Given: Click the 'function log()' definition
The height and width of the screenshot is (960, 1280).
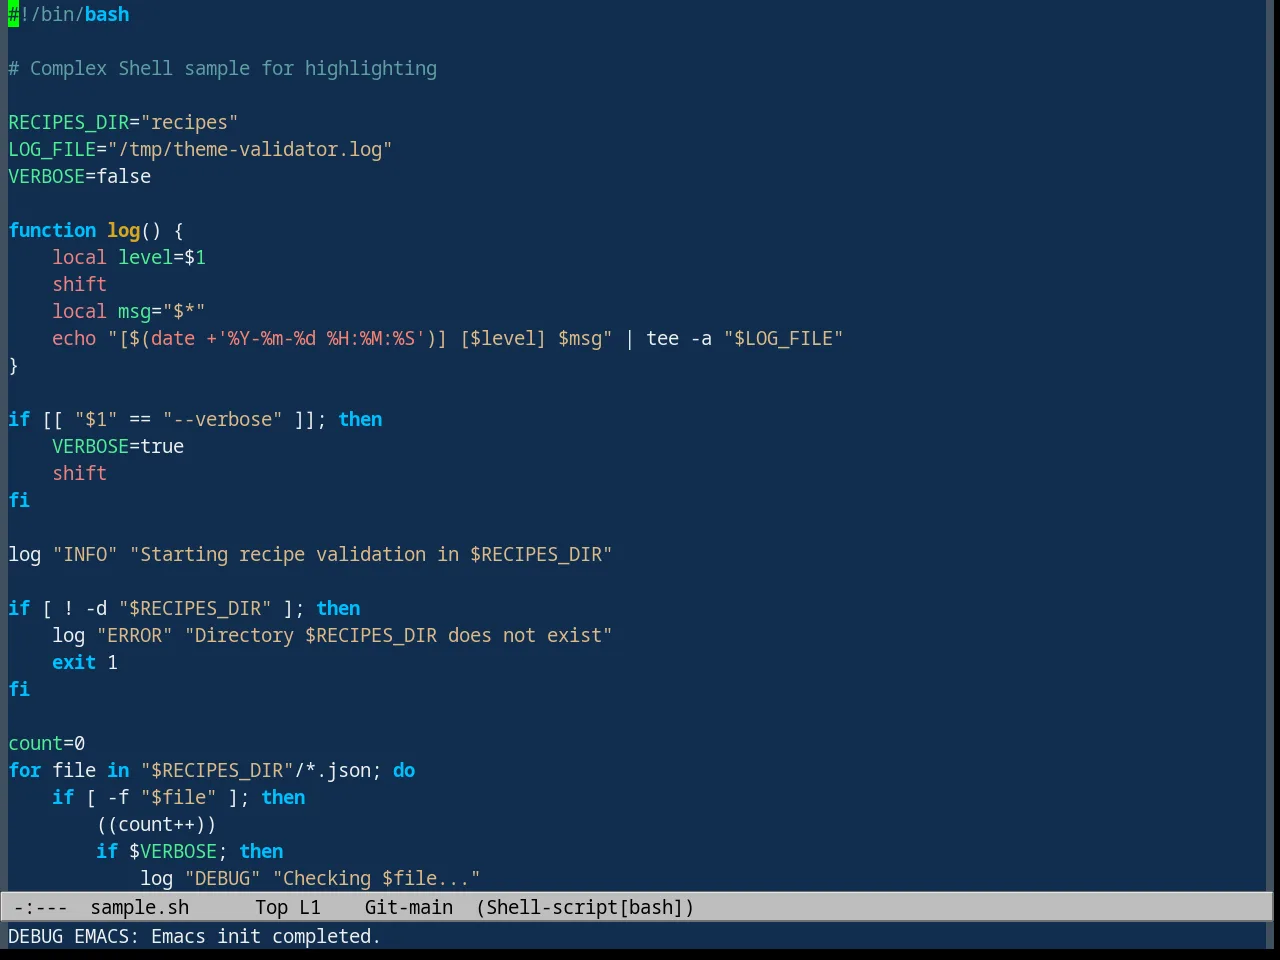Looking at the screenshot, I should click(x=96, y=231).
